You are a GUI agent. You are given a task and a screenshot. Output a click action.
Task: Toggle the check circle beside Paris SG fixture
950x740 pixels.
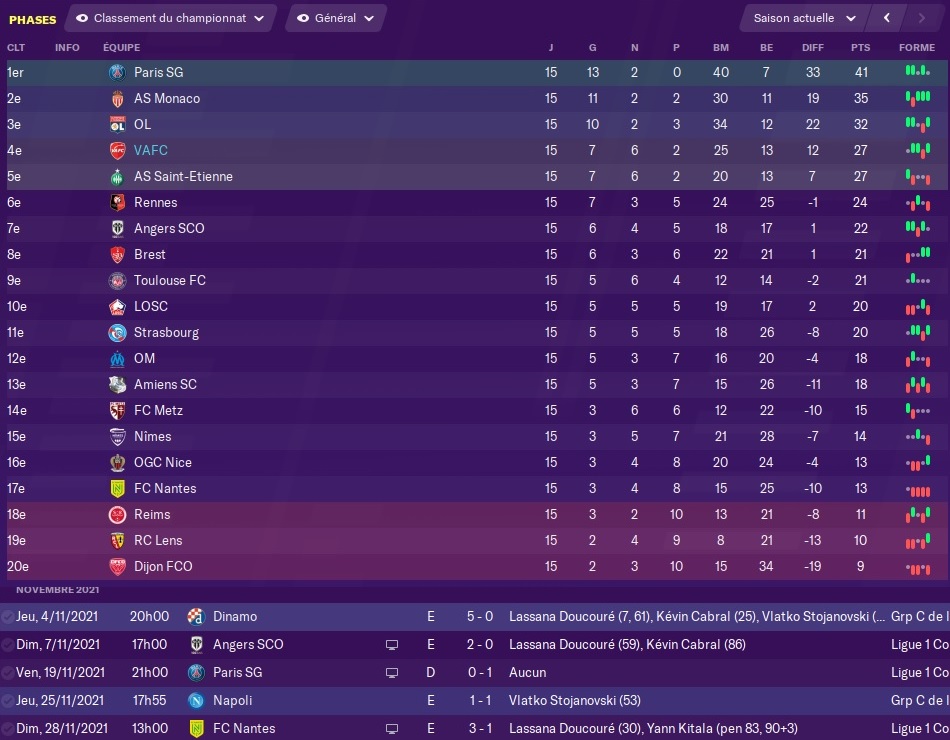[8, 672]
